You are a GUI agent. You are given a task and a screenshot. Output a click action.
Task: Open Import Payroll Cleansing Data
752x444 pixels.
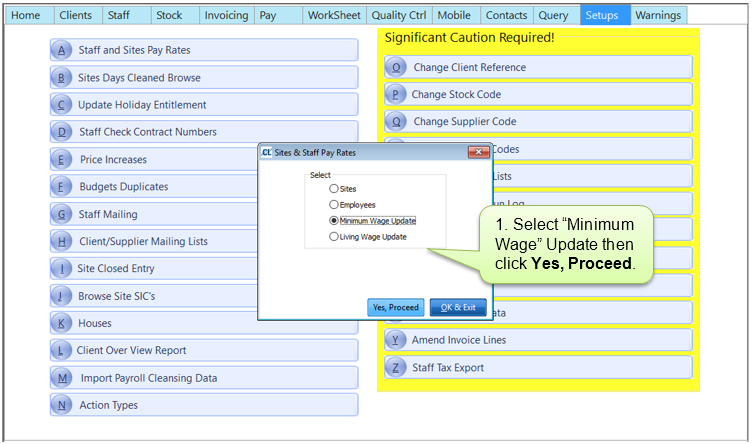[148, 378]
